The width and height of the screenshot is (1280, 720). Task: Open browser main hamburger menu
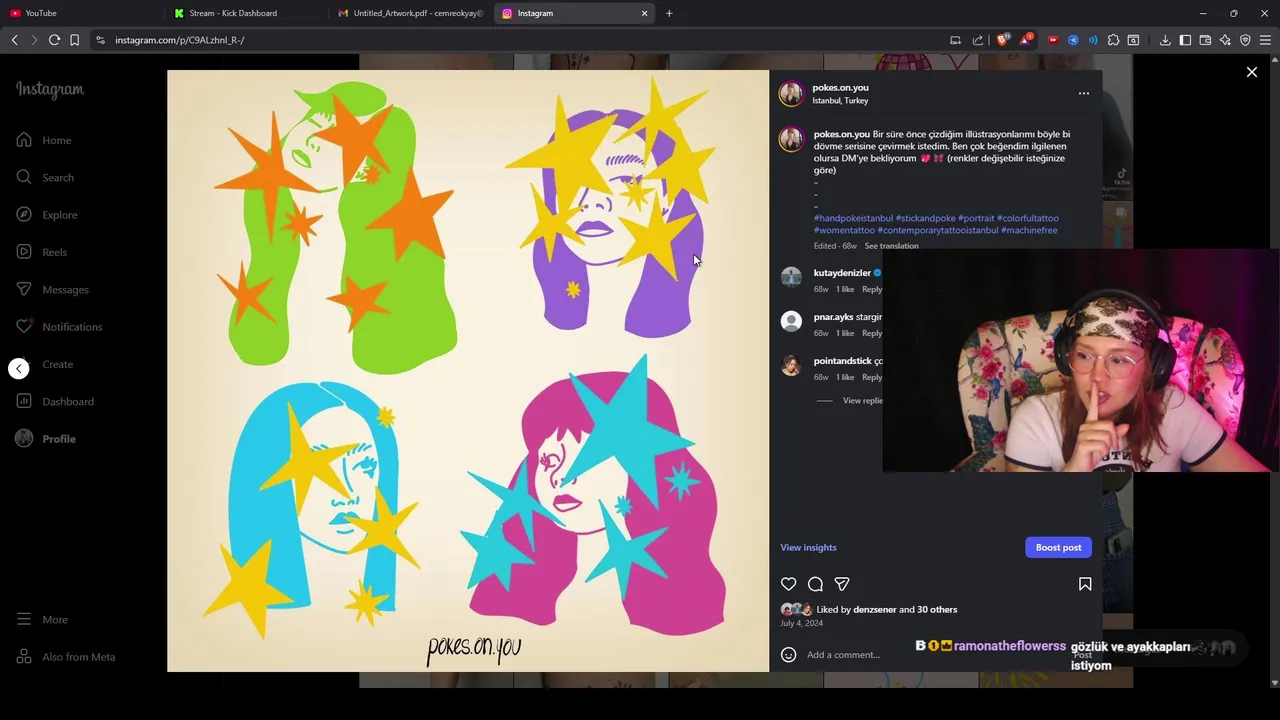tap(1265, 40)
